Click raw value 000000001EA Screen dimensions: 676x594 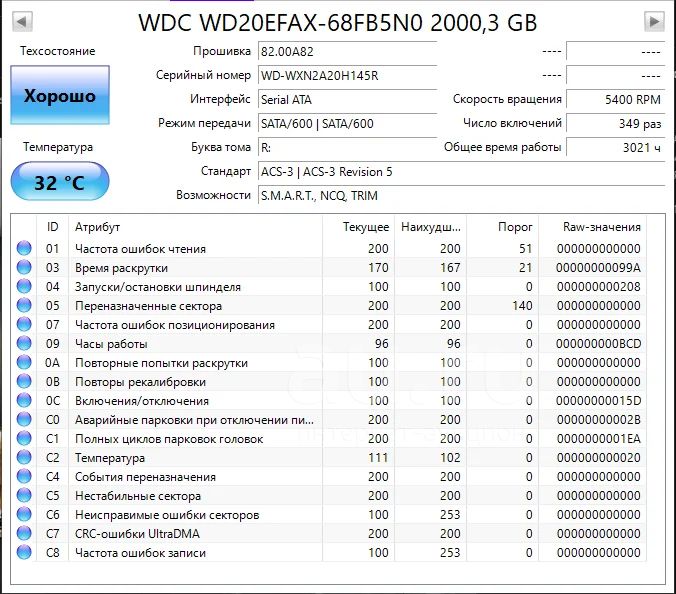[598, 439]
